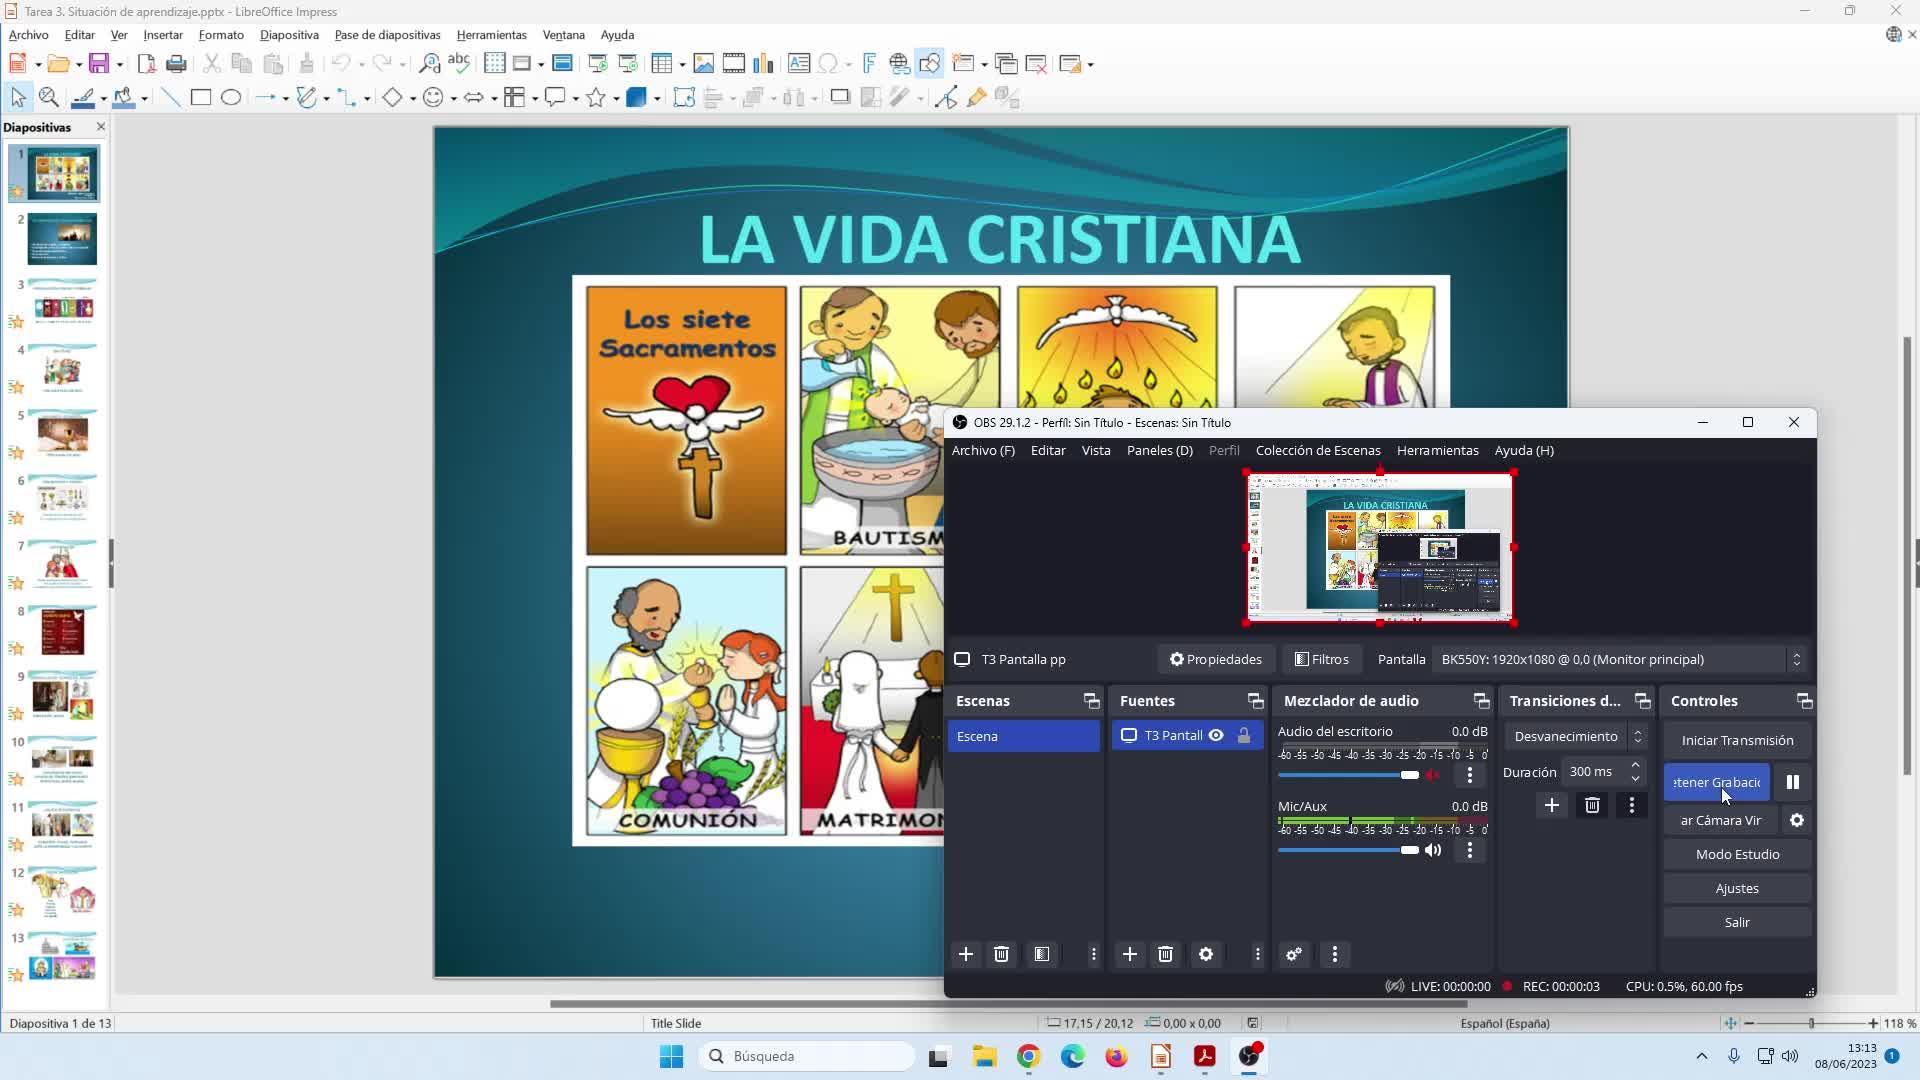1920x1080 pixels.
Task: Toggle lock on T3 Pantalla source
Action: pos(1244,735)
